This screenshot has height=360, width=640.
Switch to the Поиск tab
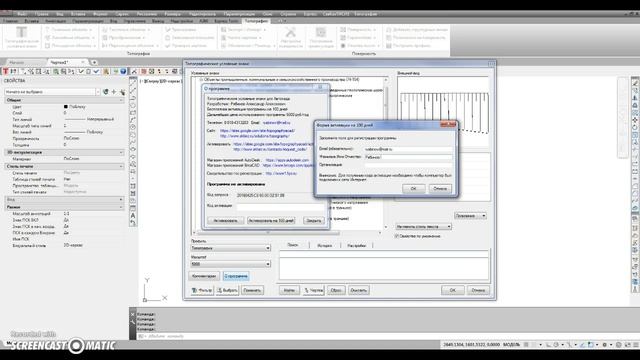[x=293, y=245]
